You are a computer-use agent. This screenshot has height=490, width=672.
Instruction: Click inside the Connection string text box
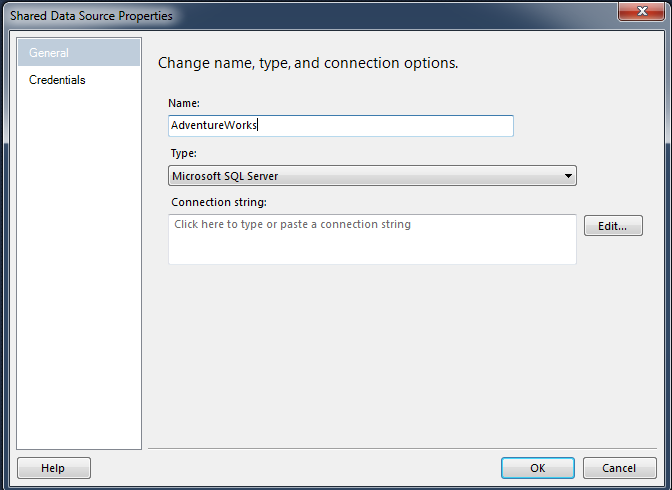pos(372,245)
